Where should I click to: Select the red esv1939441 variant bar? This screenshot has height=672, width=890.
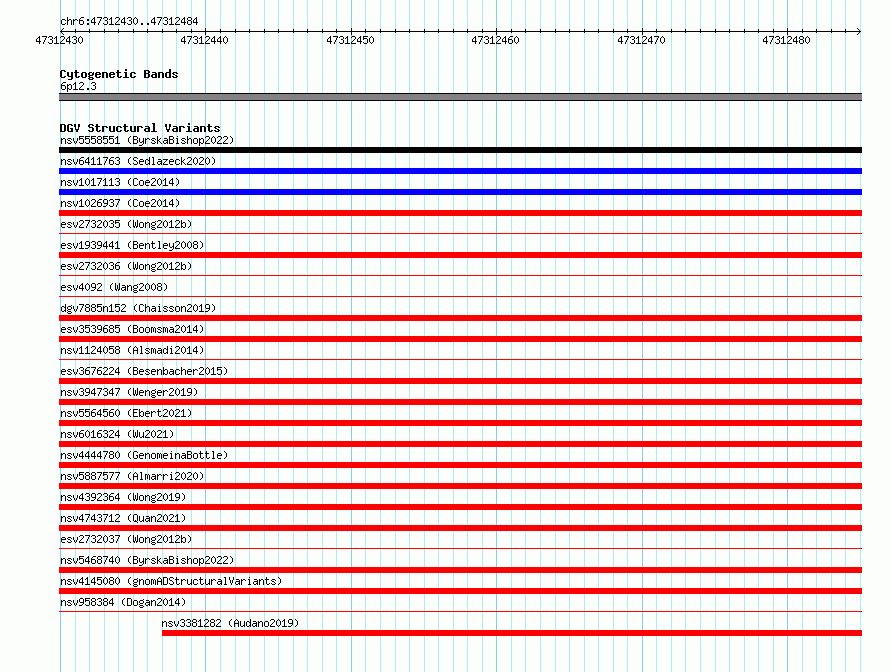[x=460, y=255]
